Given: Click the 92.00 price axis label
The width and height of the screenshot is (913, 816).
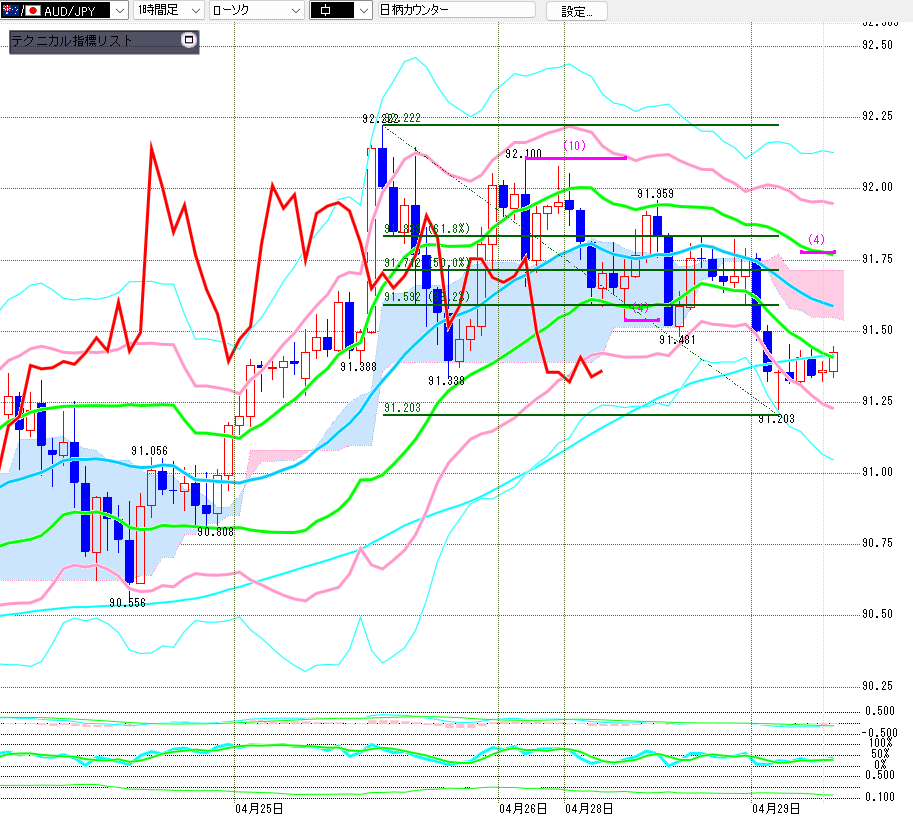Looking at the screenshot, I should click(877, 187).
